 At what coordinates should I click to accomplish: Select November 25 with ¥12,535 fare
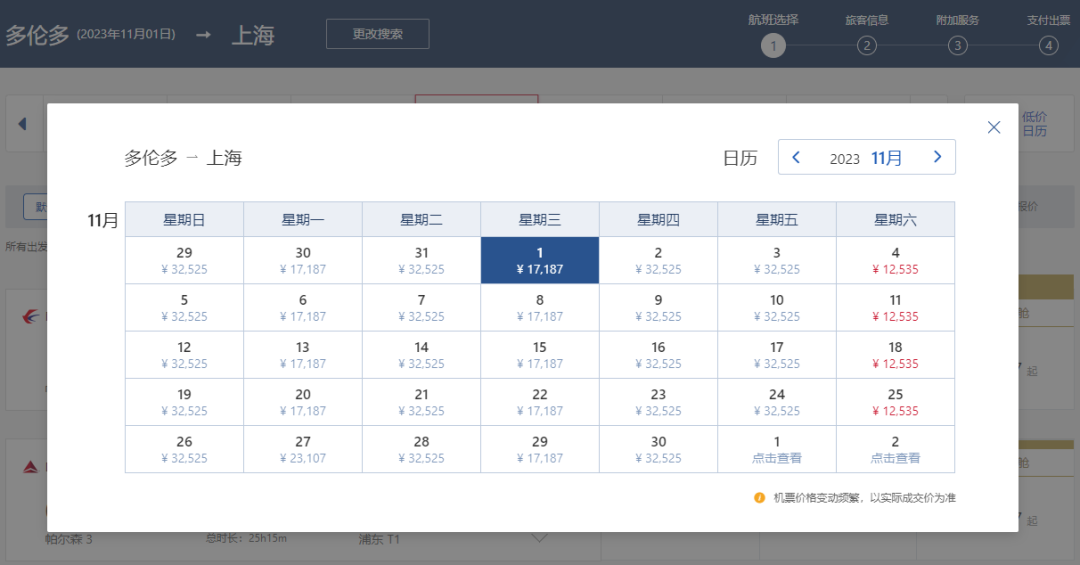coord(895,402)
